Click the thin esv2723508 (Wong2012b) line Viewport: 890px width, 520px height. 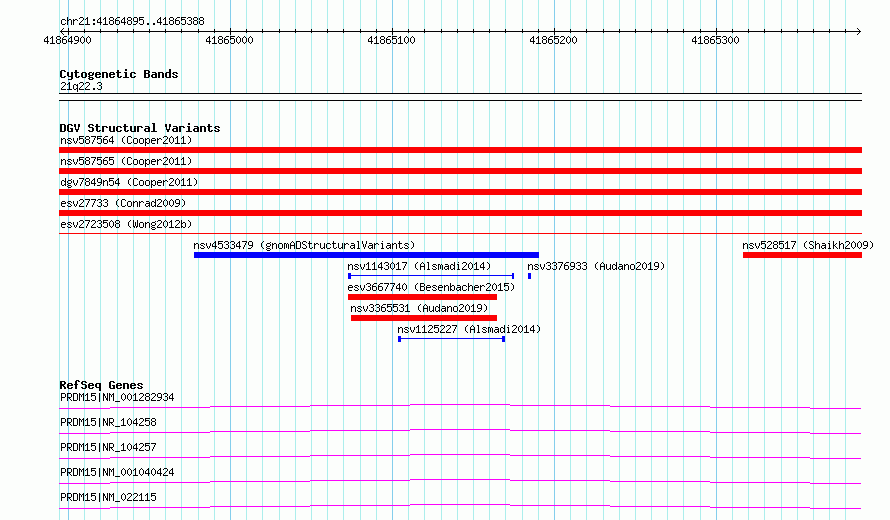pos(460,233)
